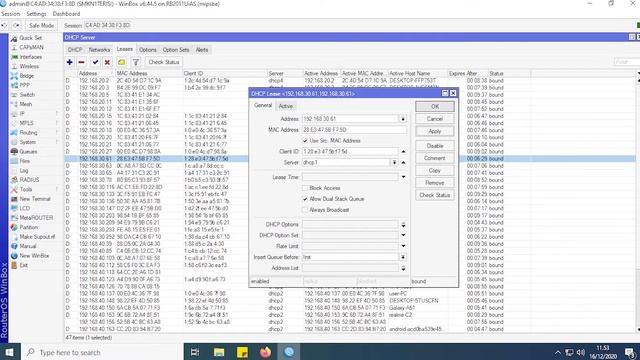The image size is (640, 360).
Task: Click the red minus remove lease icon
Action: tap(82, 62)
